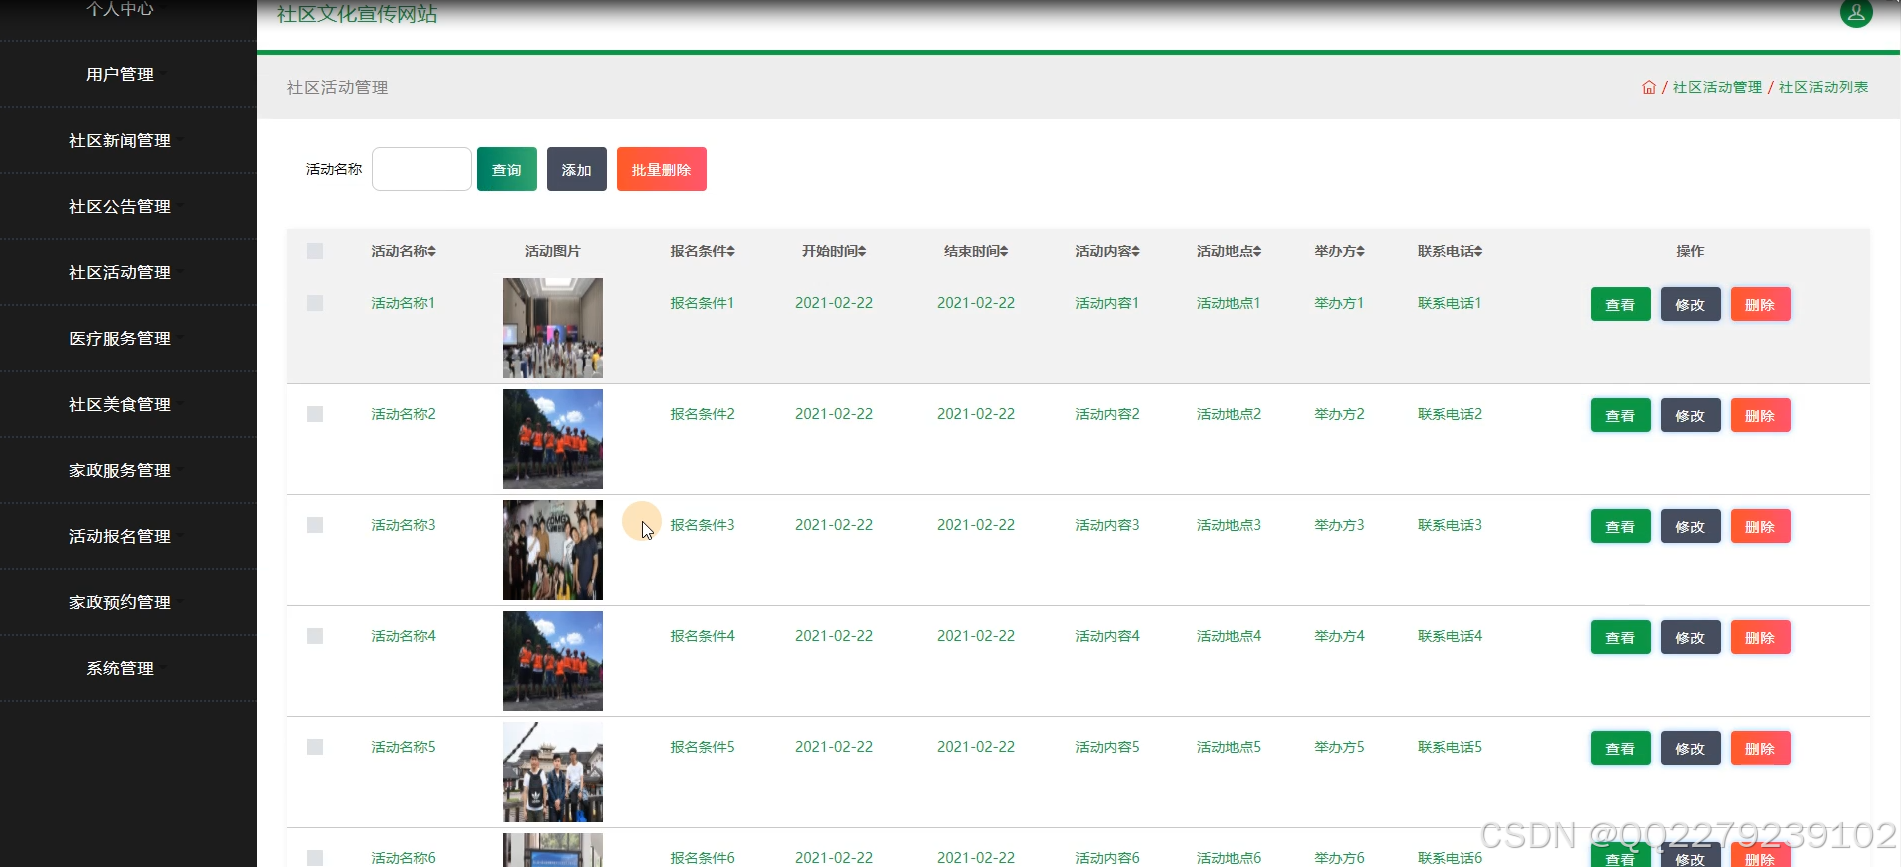The width and height of the screenshot is (1901, 867).
Task: Open the user avatar icon menu
Action: tap(1856, 13)
